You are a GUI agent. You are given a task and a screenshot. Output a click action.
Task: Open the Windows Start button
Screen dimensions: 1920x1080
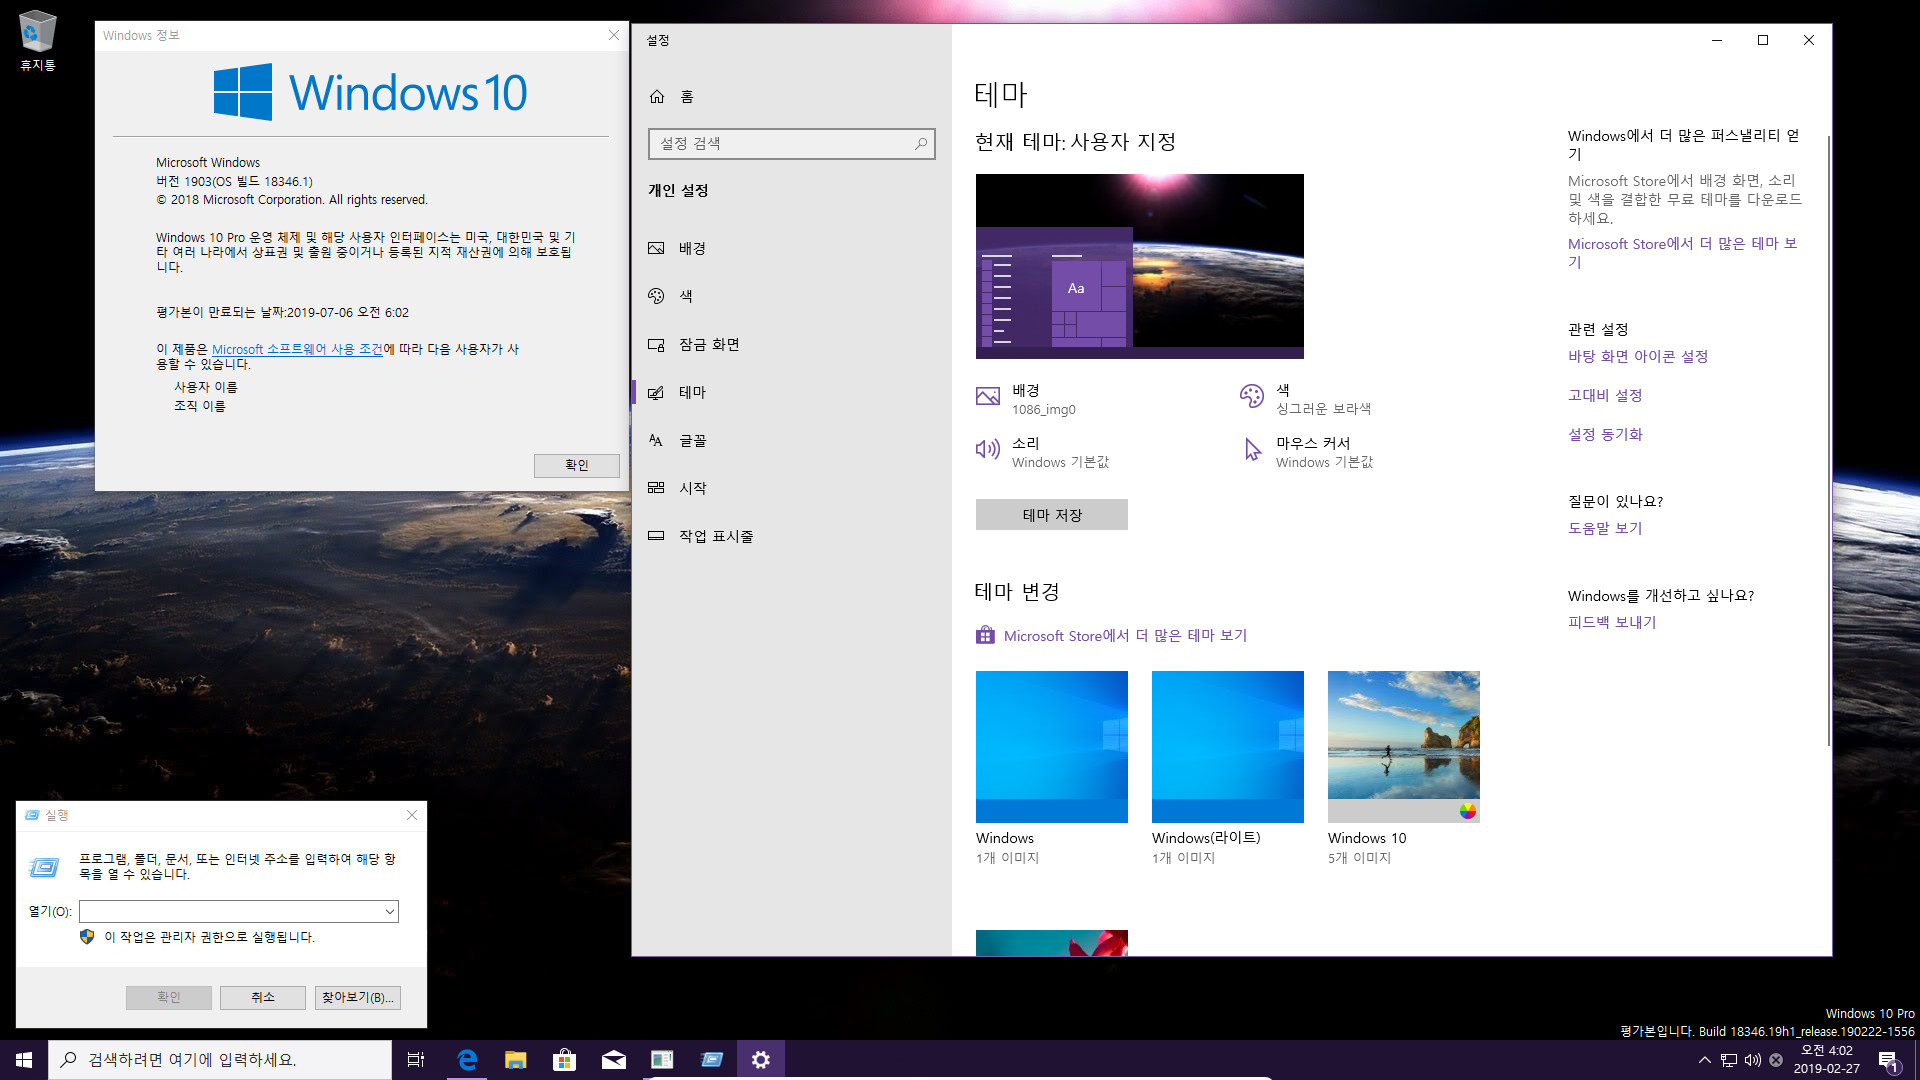(24, 1060)
